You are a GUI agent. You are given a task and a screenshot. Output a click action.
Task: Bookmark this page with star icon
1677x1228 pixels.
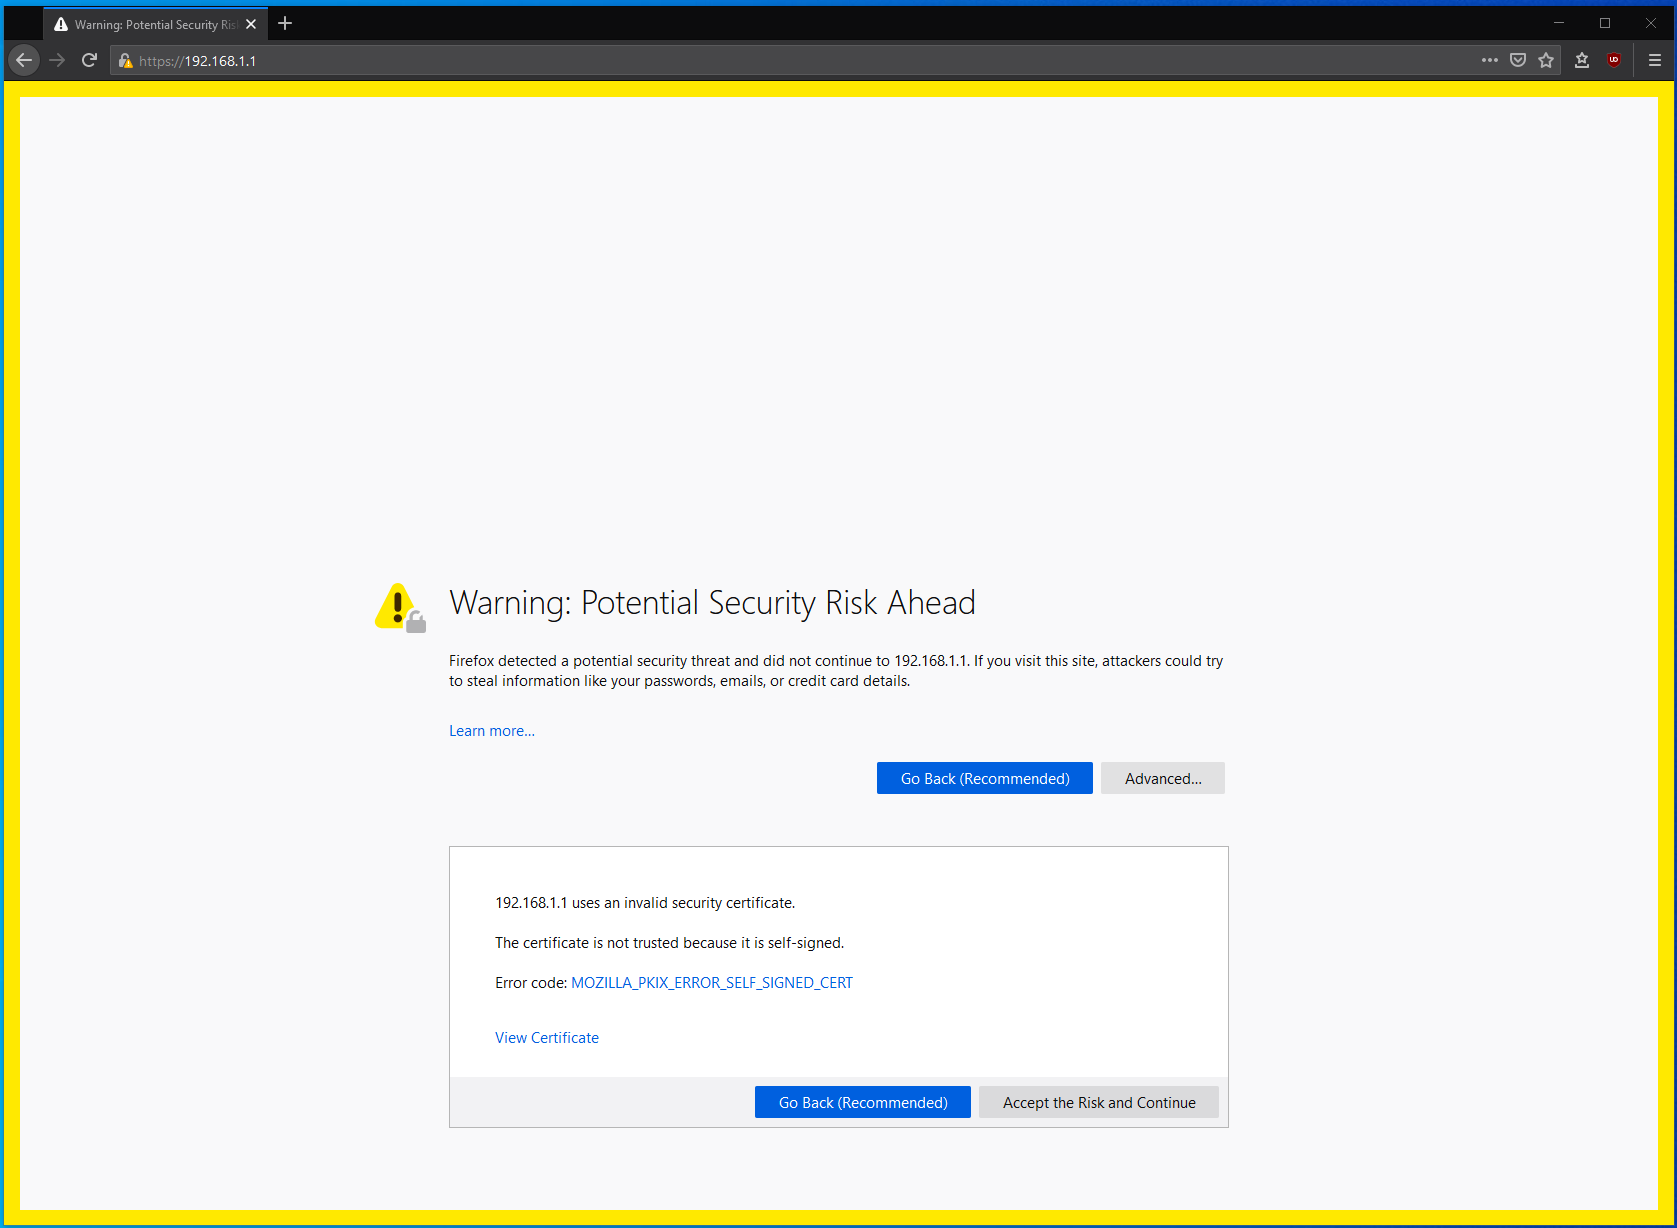click(x=1546, y=60)
